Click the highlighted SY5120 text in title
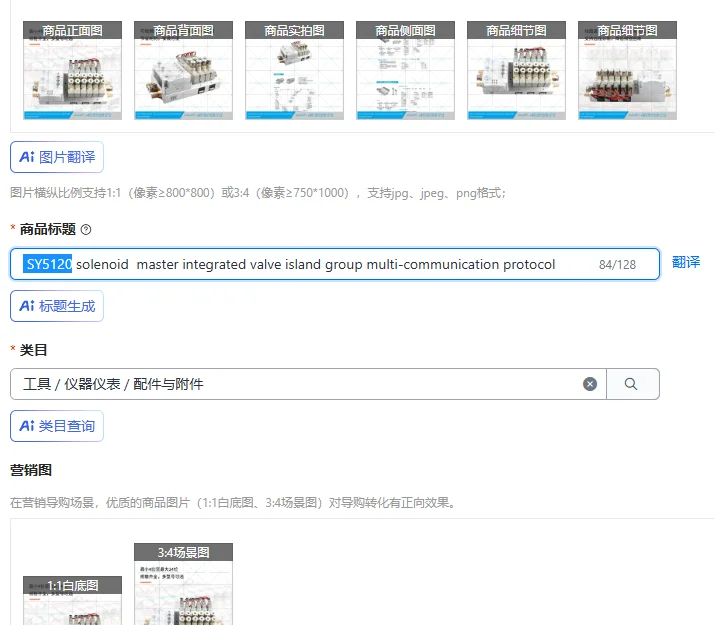The height and width of the screenshot is (625, 714). click(x=48, y=264)
